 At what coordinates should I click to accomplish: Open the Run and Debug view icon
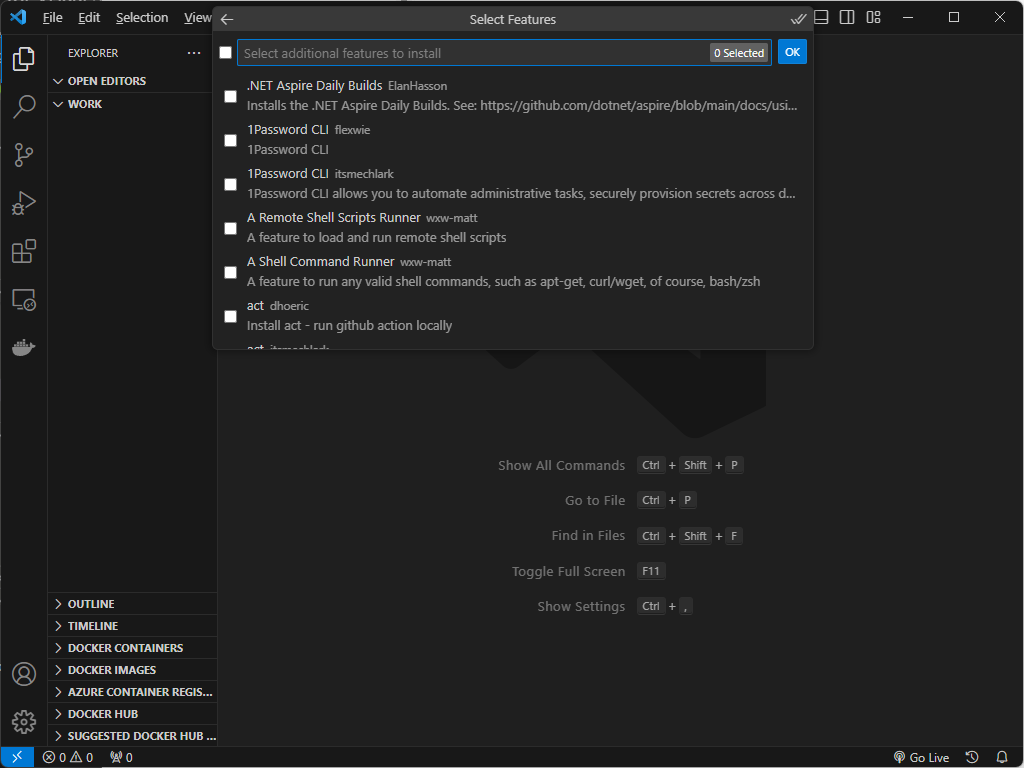click(24, 203)
